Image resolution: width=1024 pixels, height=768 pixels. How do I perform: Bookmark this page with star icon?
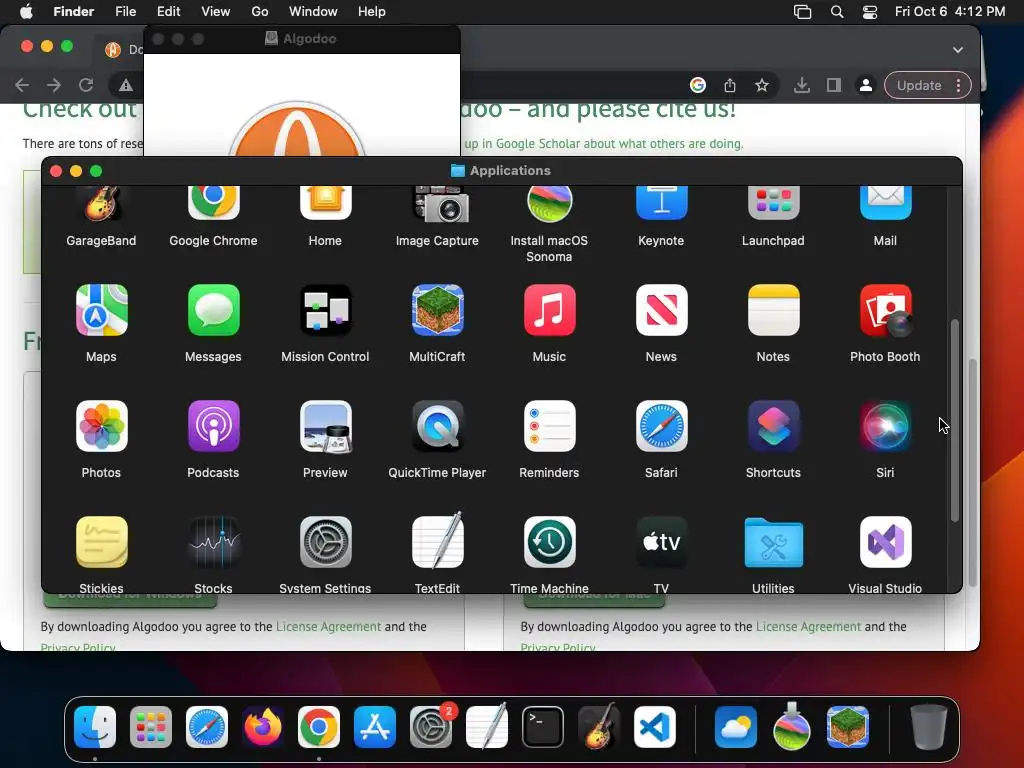[x=762, y=86]
